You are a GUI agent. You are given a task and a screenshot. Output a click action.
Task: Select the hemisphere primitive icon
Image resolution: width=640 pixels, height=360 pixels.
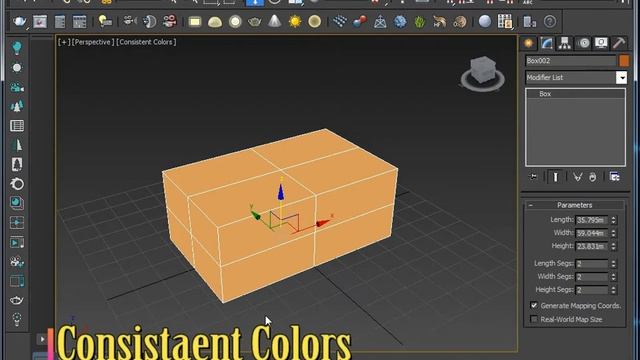coord(215,21)
